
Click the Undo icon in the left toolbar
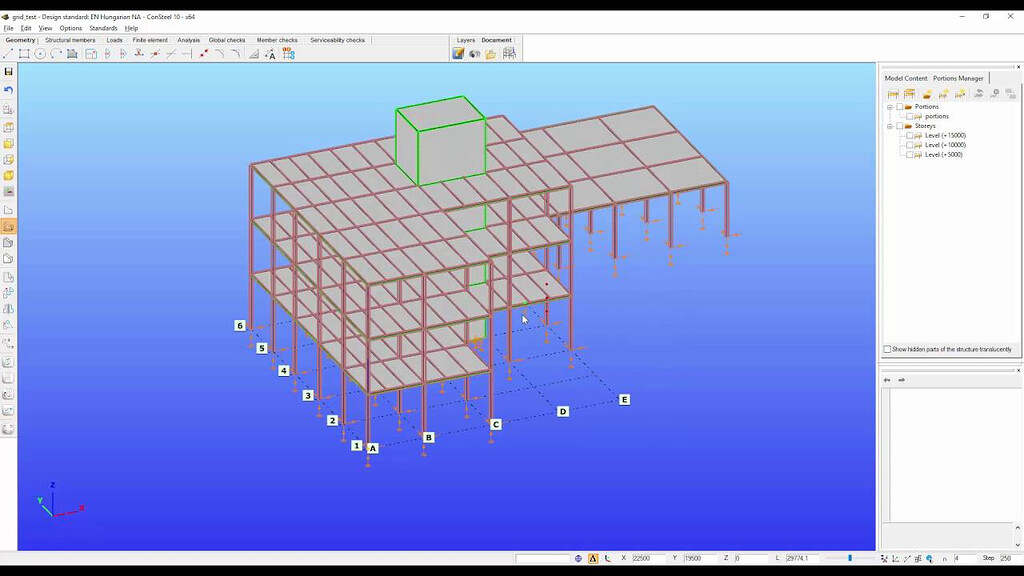point(9,90)
